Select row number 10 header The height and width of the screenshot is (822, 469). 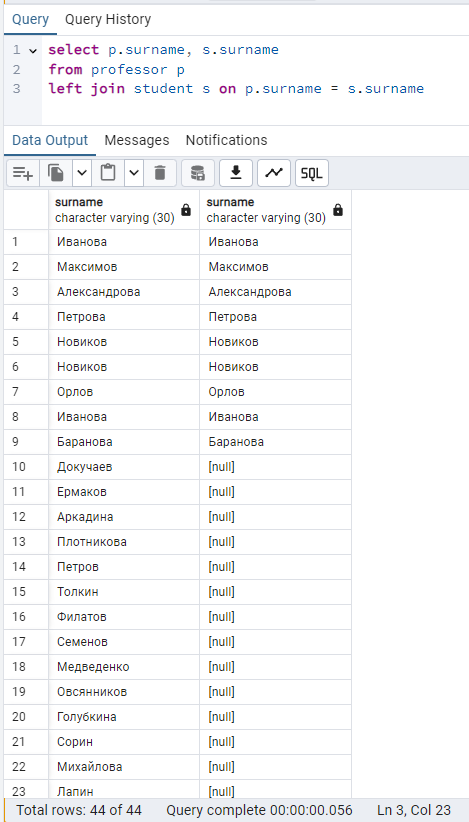click(x=26, y=467)
